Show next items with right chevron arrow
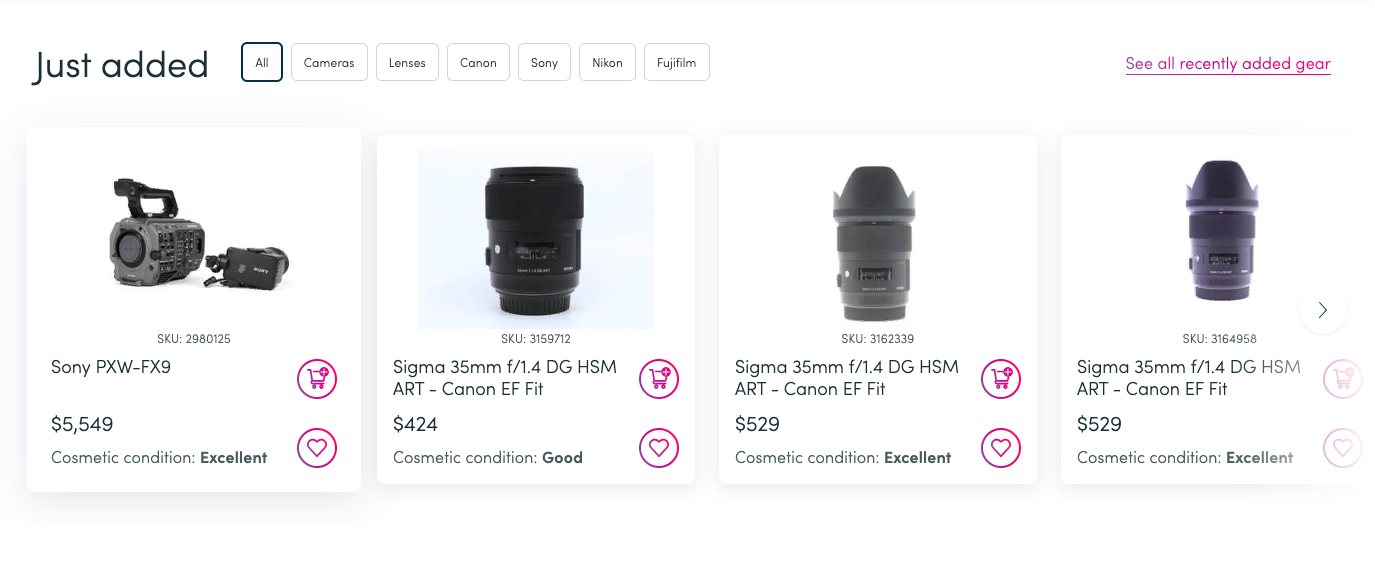Image resolution: width=1375 pixels, height=561 pixels. pos(1323,310)
